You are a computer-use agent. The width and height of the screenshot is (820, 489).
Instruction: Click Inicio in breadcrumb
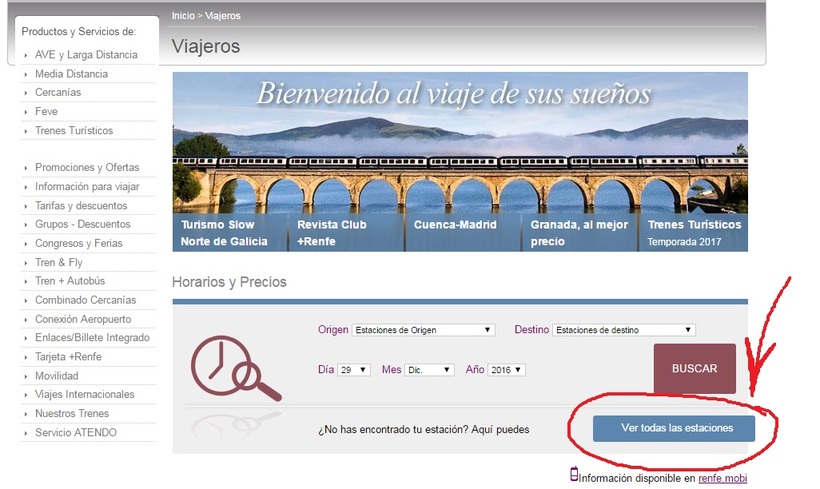tap(183, 16)
